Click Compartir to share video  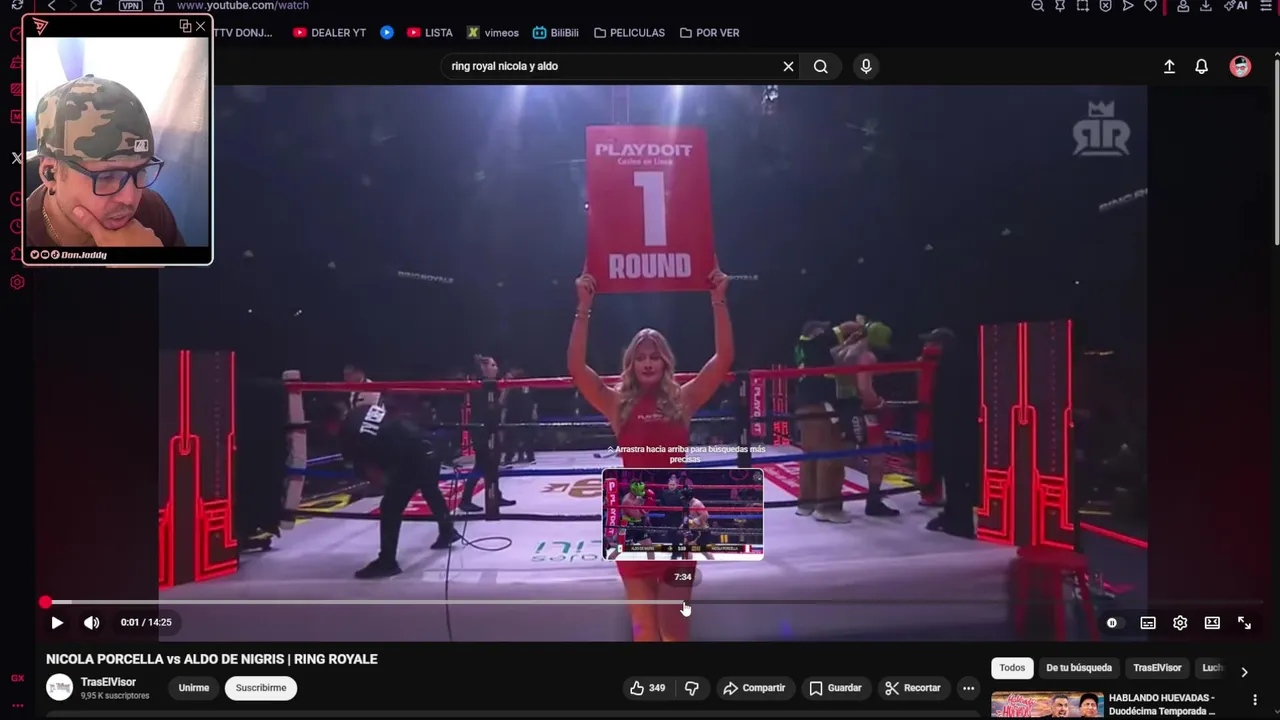point(754,688)
